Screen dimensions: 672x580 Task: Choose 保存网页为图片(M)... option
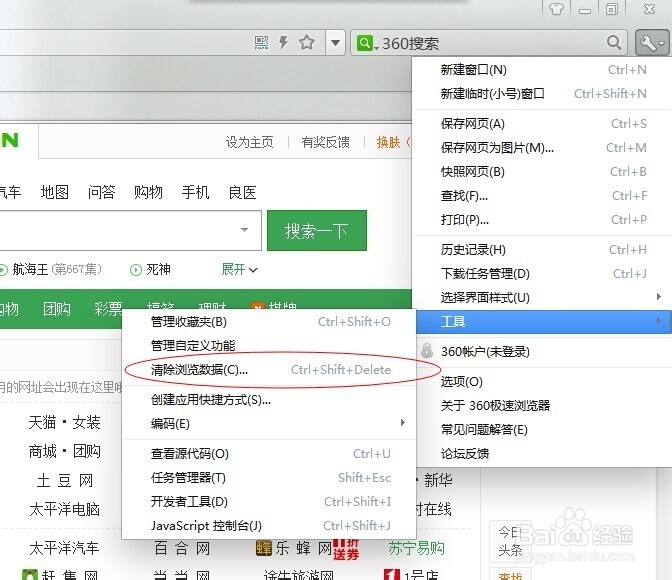coord(543,147)
